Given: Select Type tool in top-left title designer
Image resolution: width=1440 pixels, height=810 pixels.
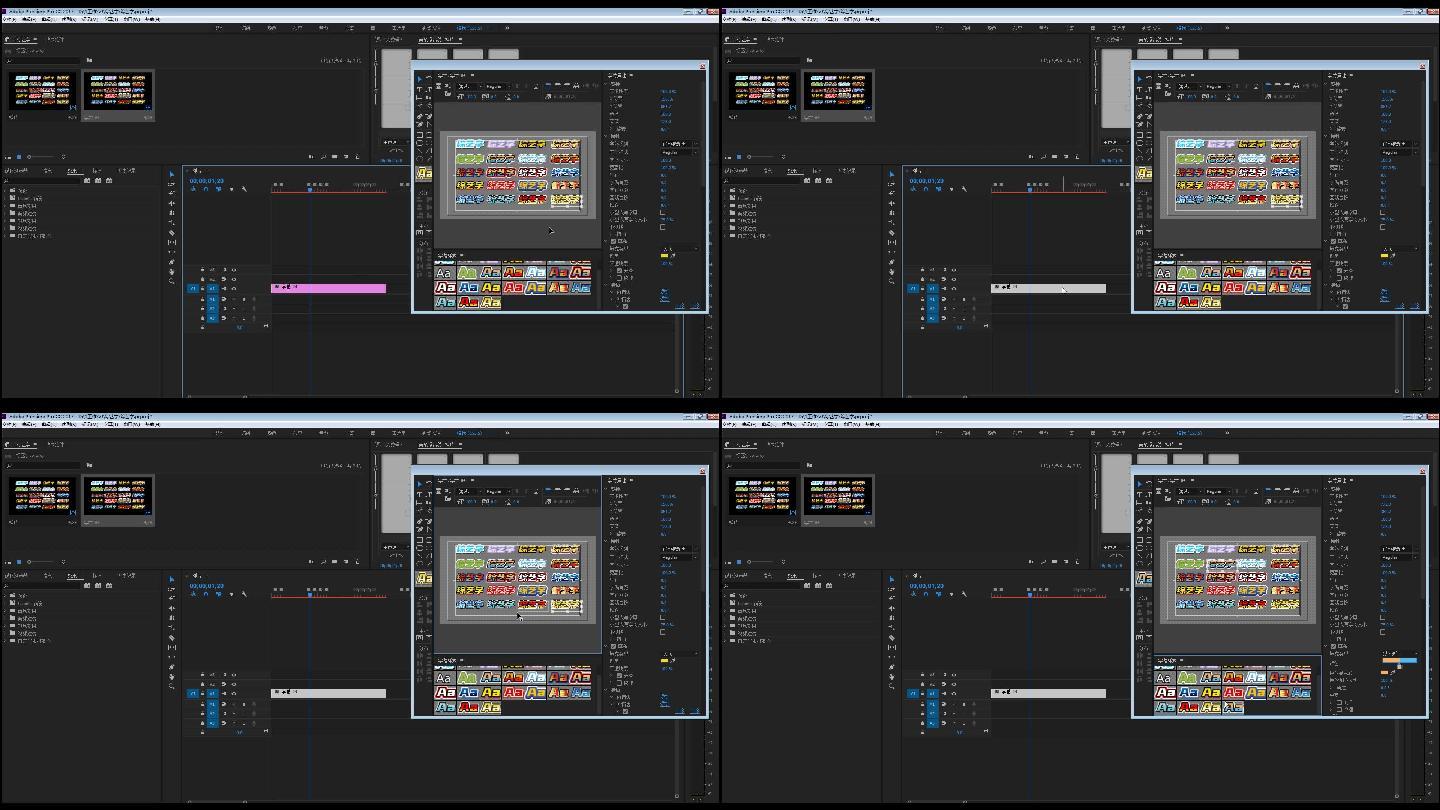Looking at the screenshot, I should pos(419,90).
